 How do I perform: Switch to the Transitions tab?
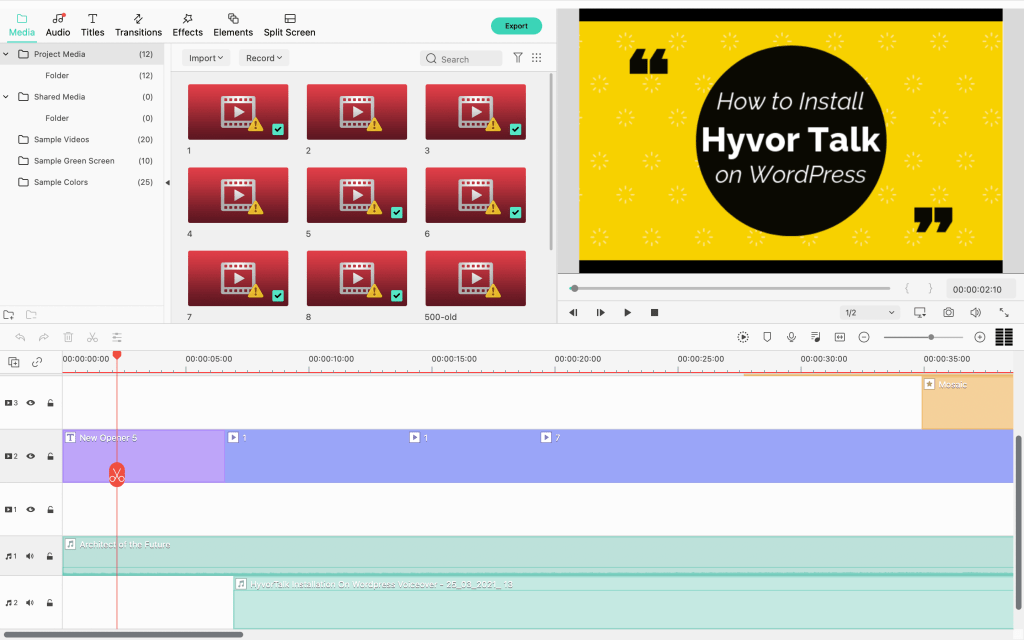point(138,25)
